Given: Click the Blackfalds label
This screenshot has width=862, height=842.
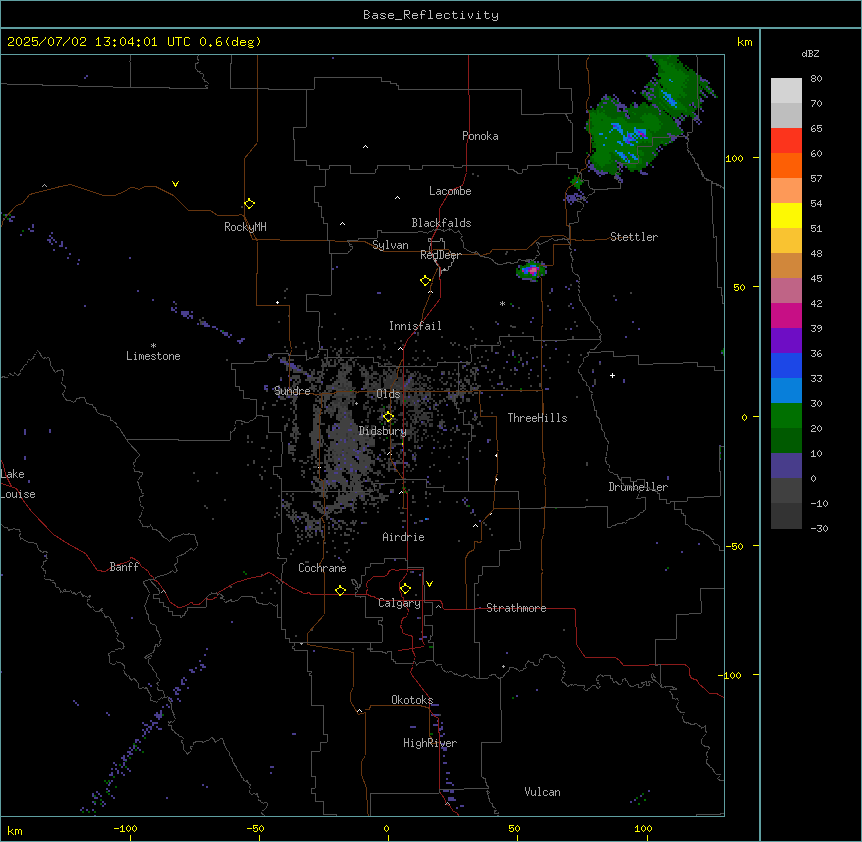Looking at the screenshot, I should (441, 223).
